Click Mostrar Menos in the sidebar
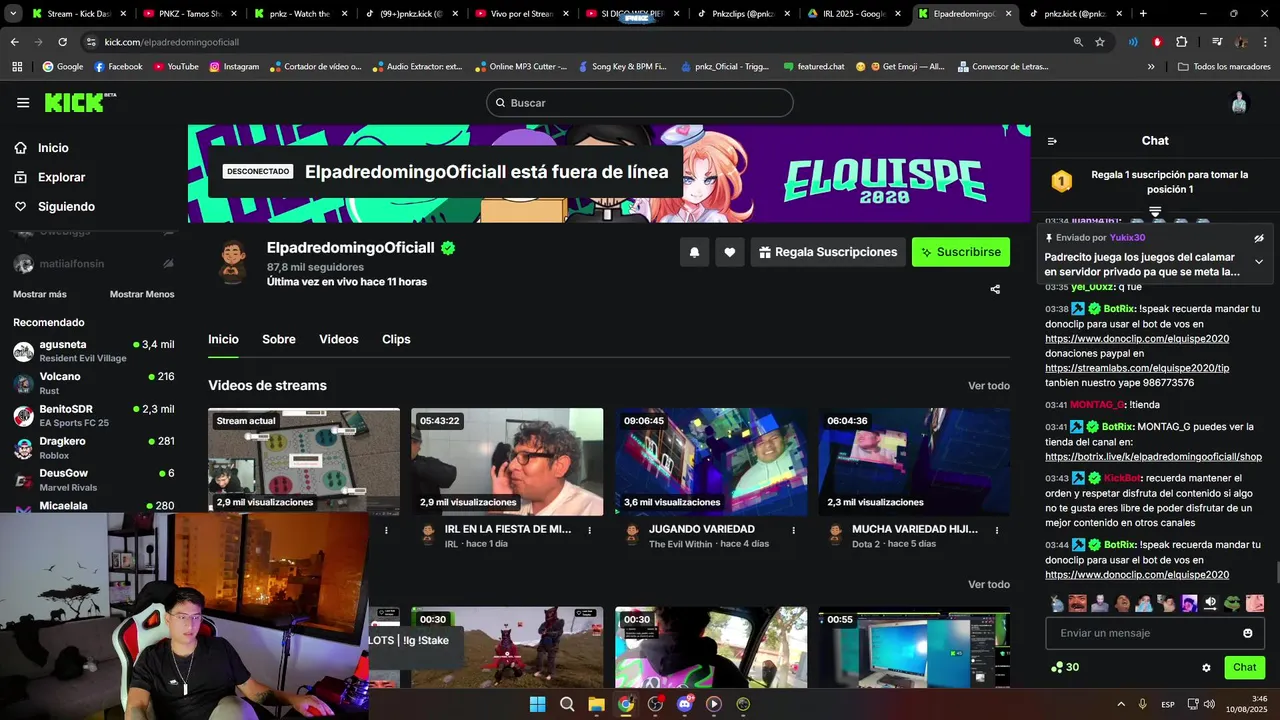 142,295
